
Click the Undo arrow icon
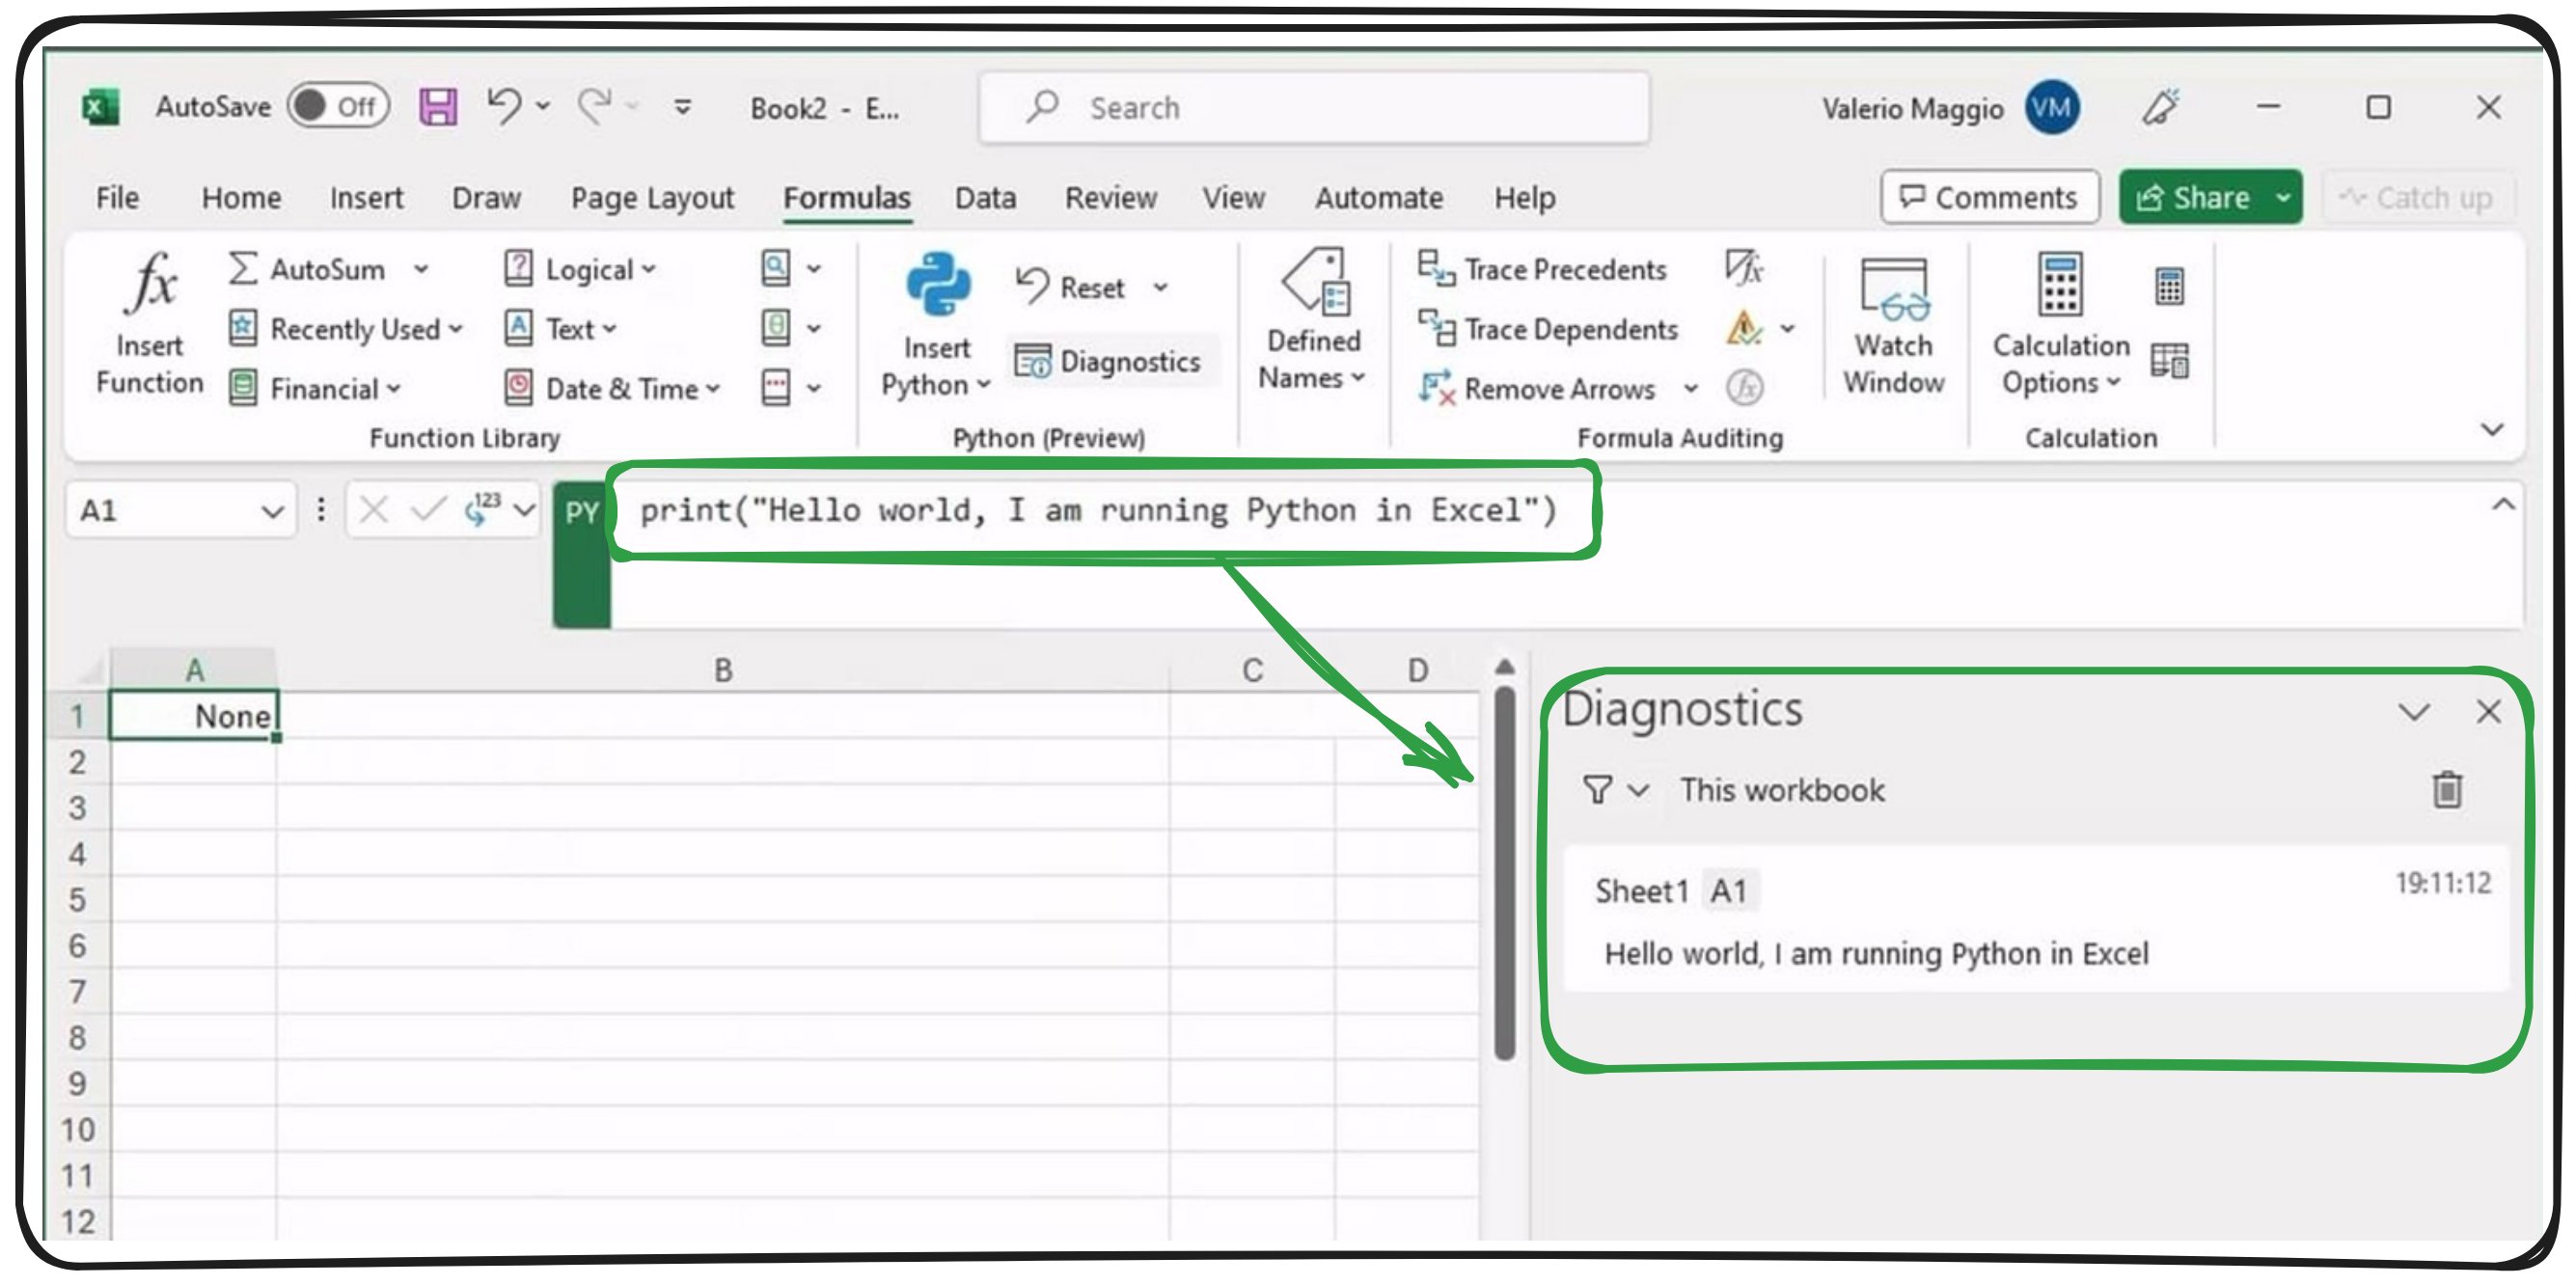tap(504, 105)
